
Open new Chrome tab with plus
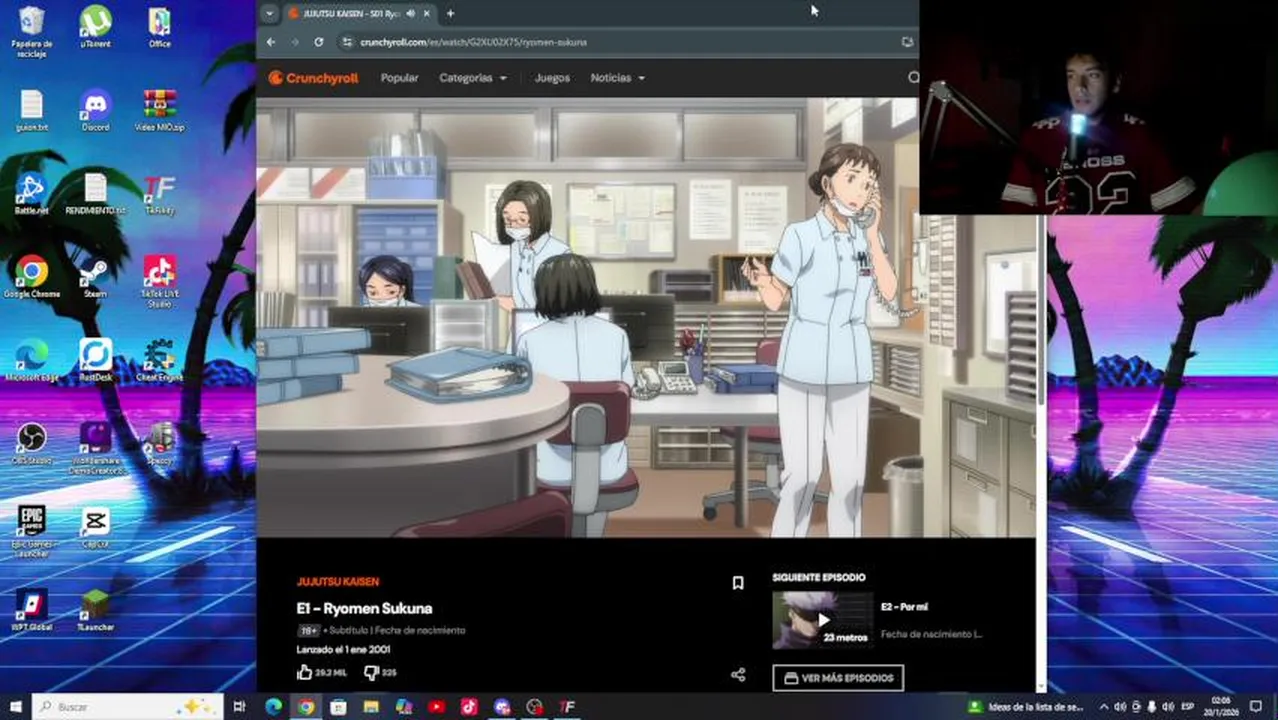450,13
